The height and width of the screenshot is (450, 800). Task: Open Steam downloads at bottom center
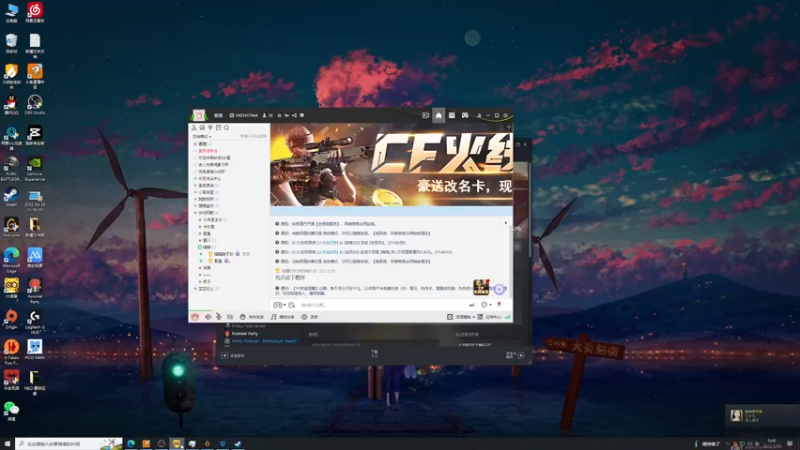click(x=374, y=354)
